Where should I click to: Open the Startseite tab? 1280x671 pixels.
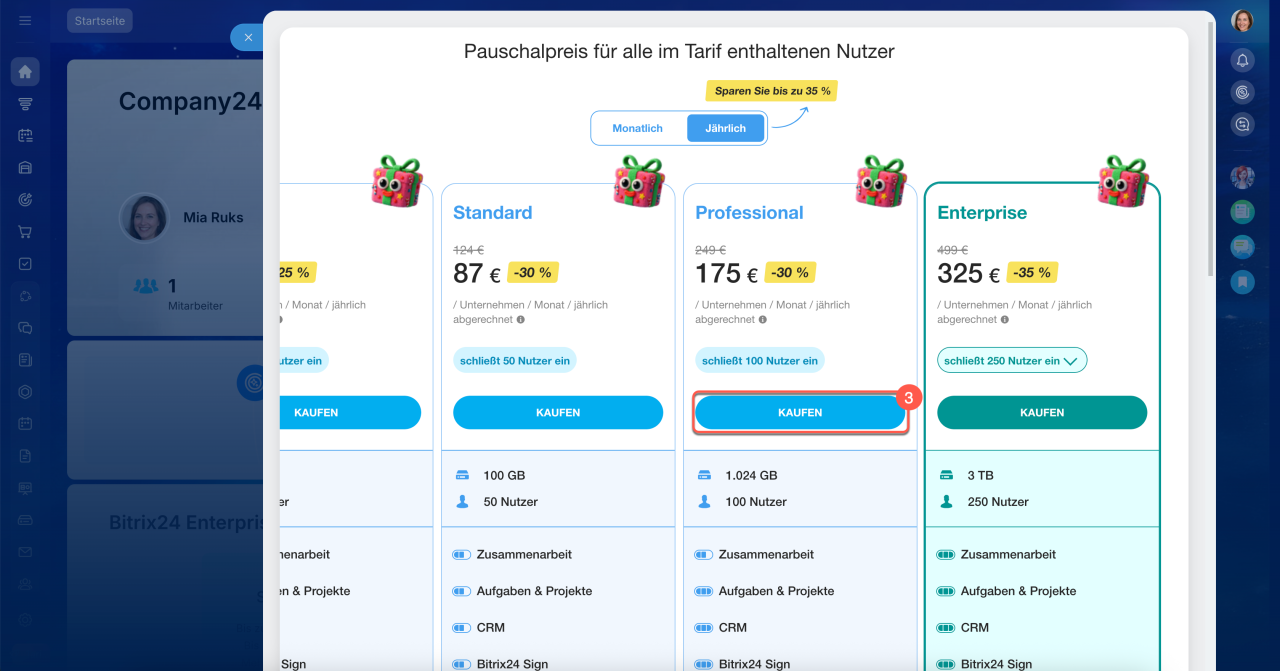click(x=99, y=21)
